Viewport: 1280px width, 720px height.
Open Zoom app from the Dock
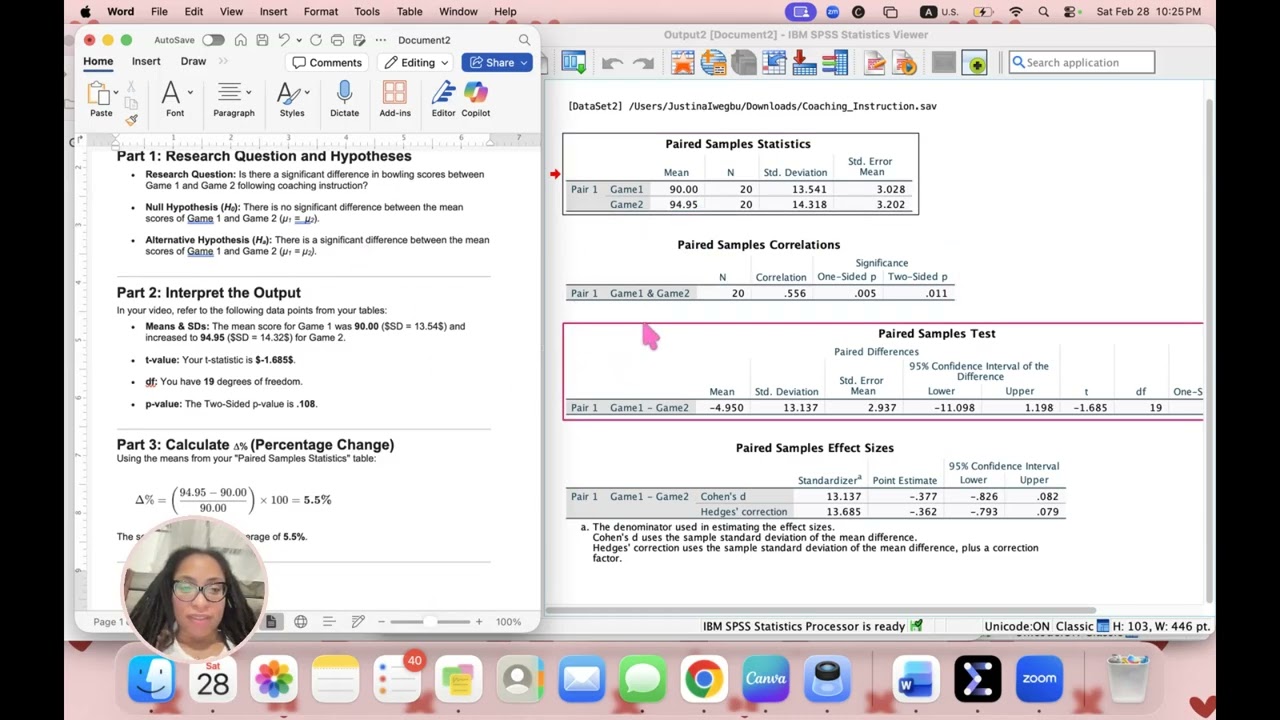[x=1039, y=679]
